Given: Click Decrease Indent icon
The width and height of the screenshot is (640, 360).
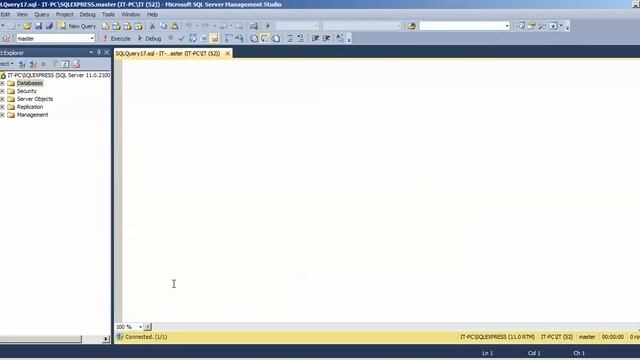Looking at the screenshot, I should point(315,38).
